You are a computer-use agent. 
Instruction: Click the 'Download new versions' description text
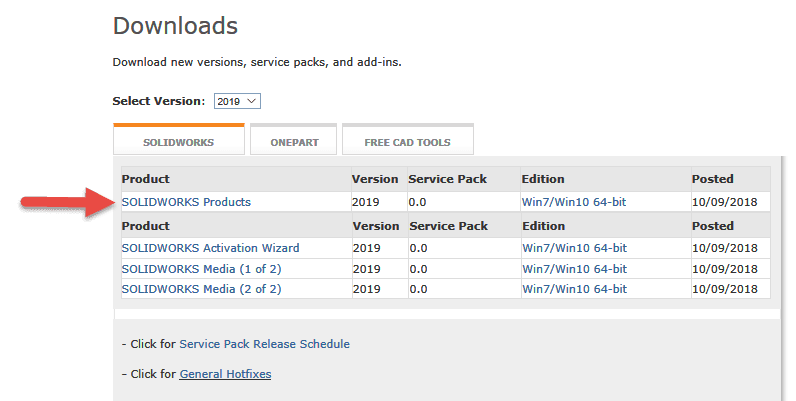(257, 62)
